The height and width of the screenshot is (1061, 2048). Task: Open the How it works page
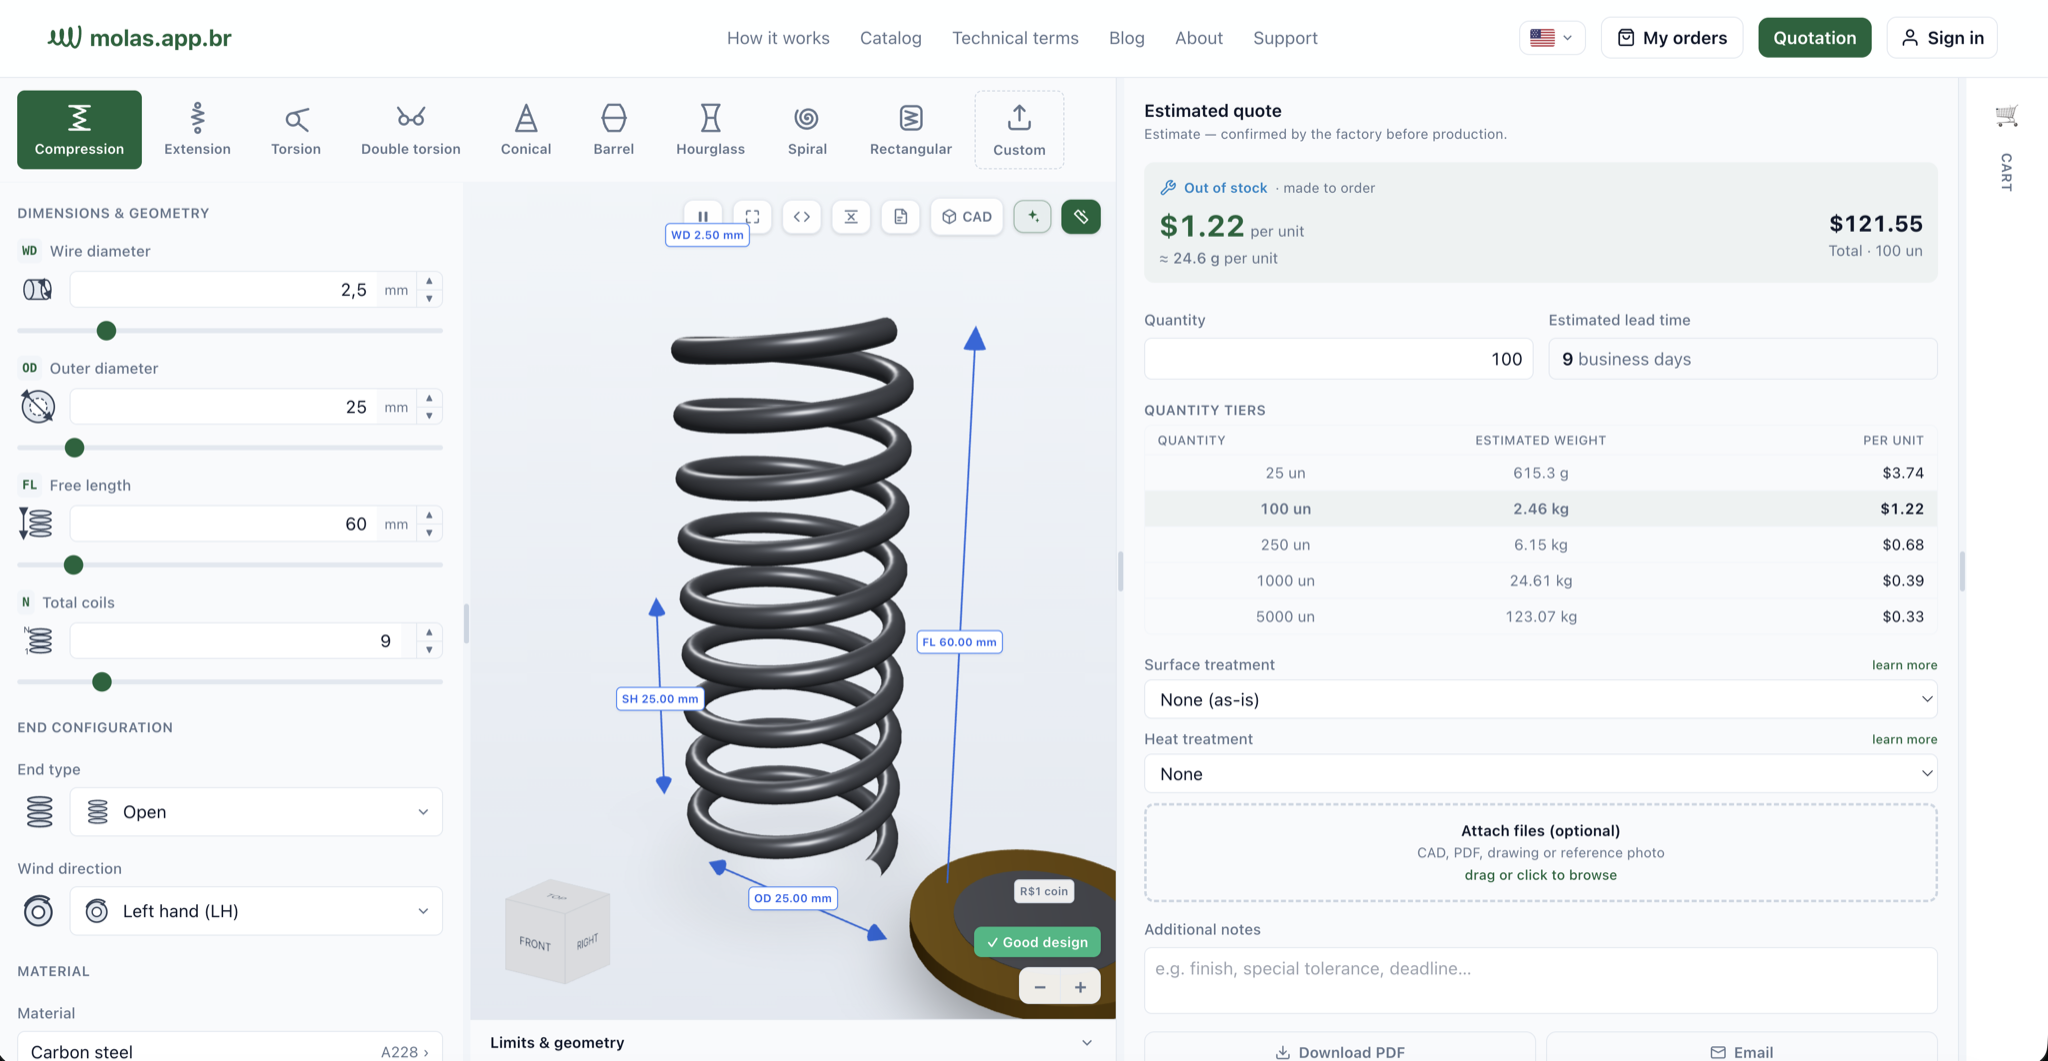click(x=778, y=38)
